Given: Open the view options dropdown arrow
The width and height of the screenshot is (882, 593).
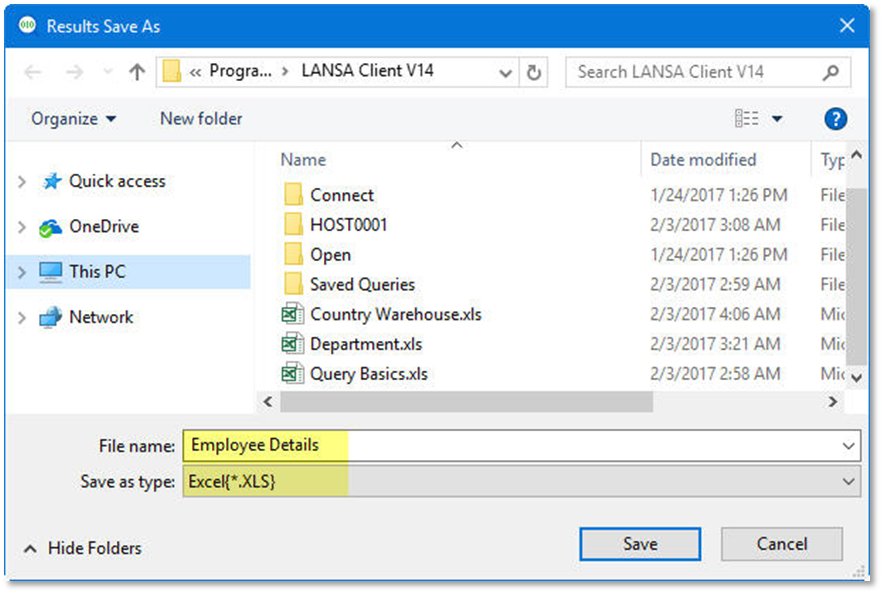Looking at the screenshot, I should 777,119.
